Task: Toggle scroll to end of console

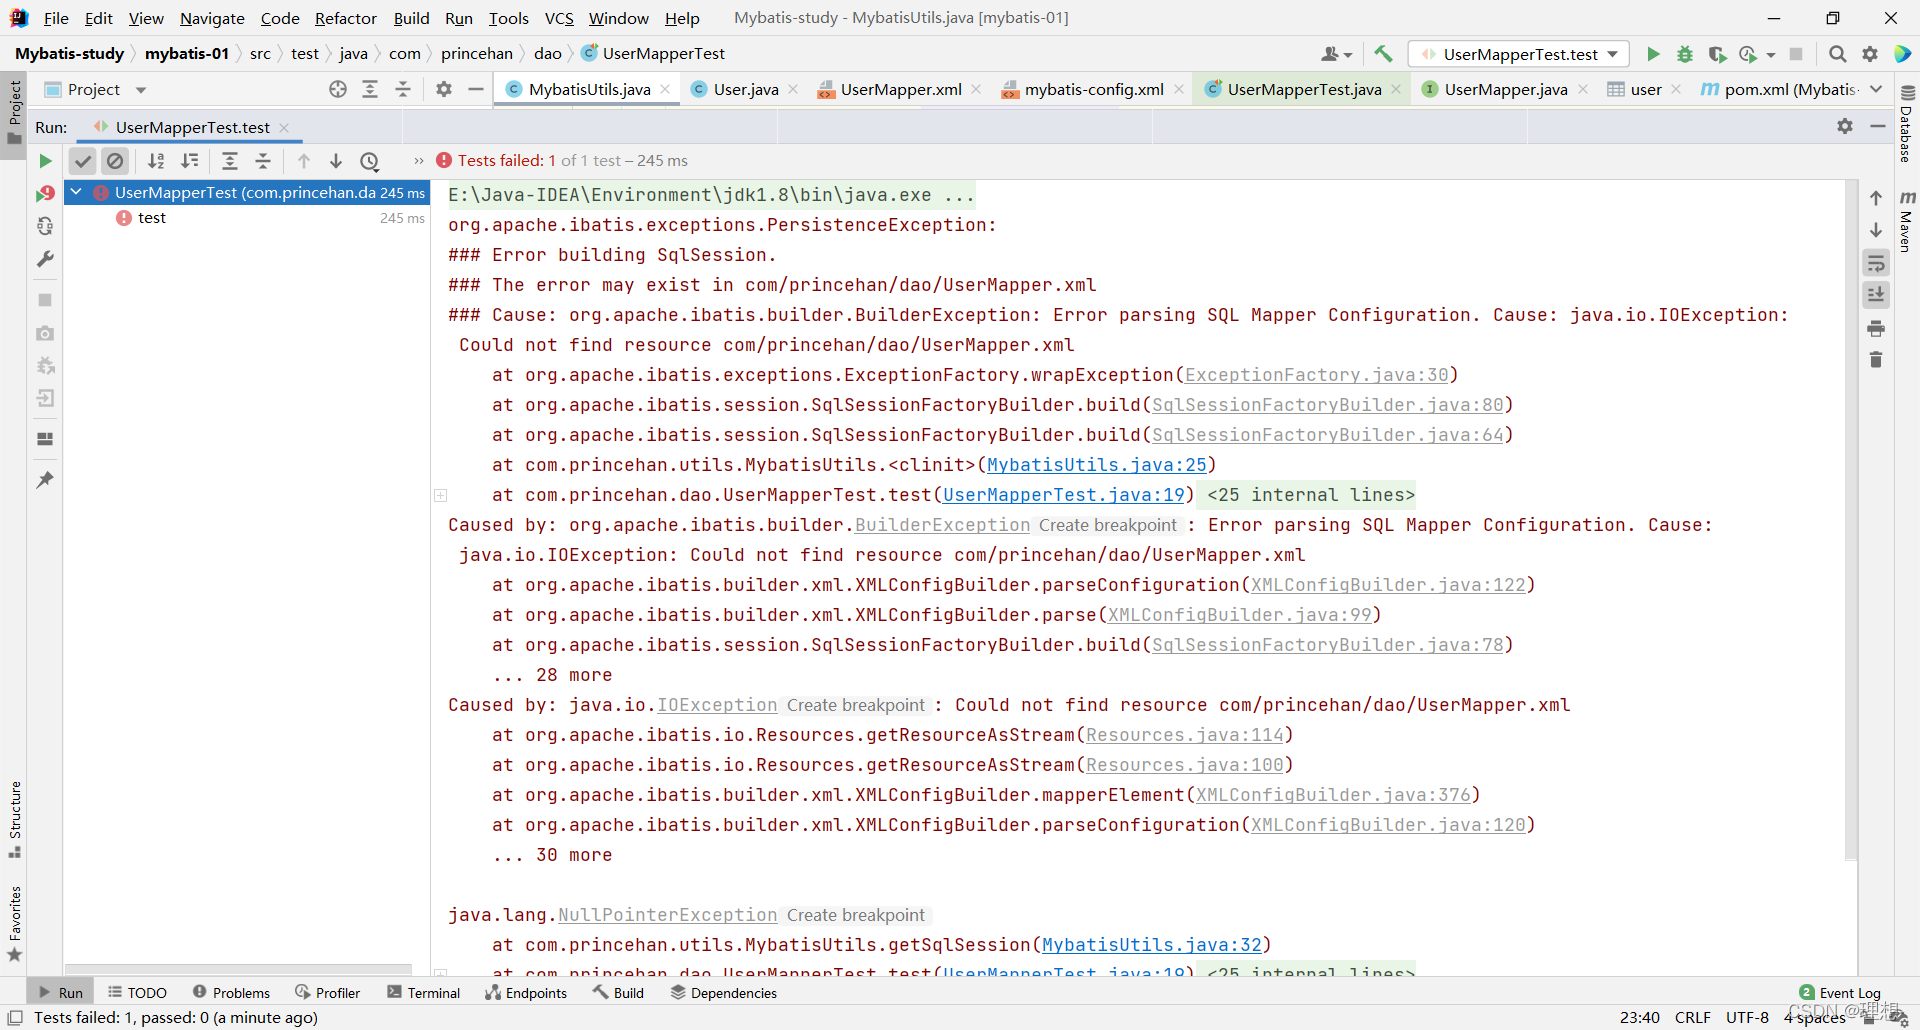Action: 1876,295
